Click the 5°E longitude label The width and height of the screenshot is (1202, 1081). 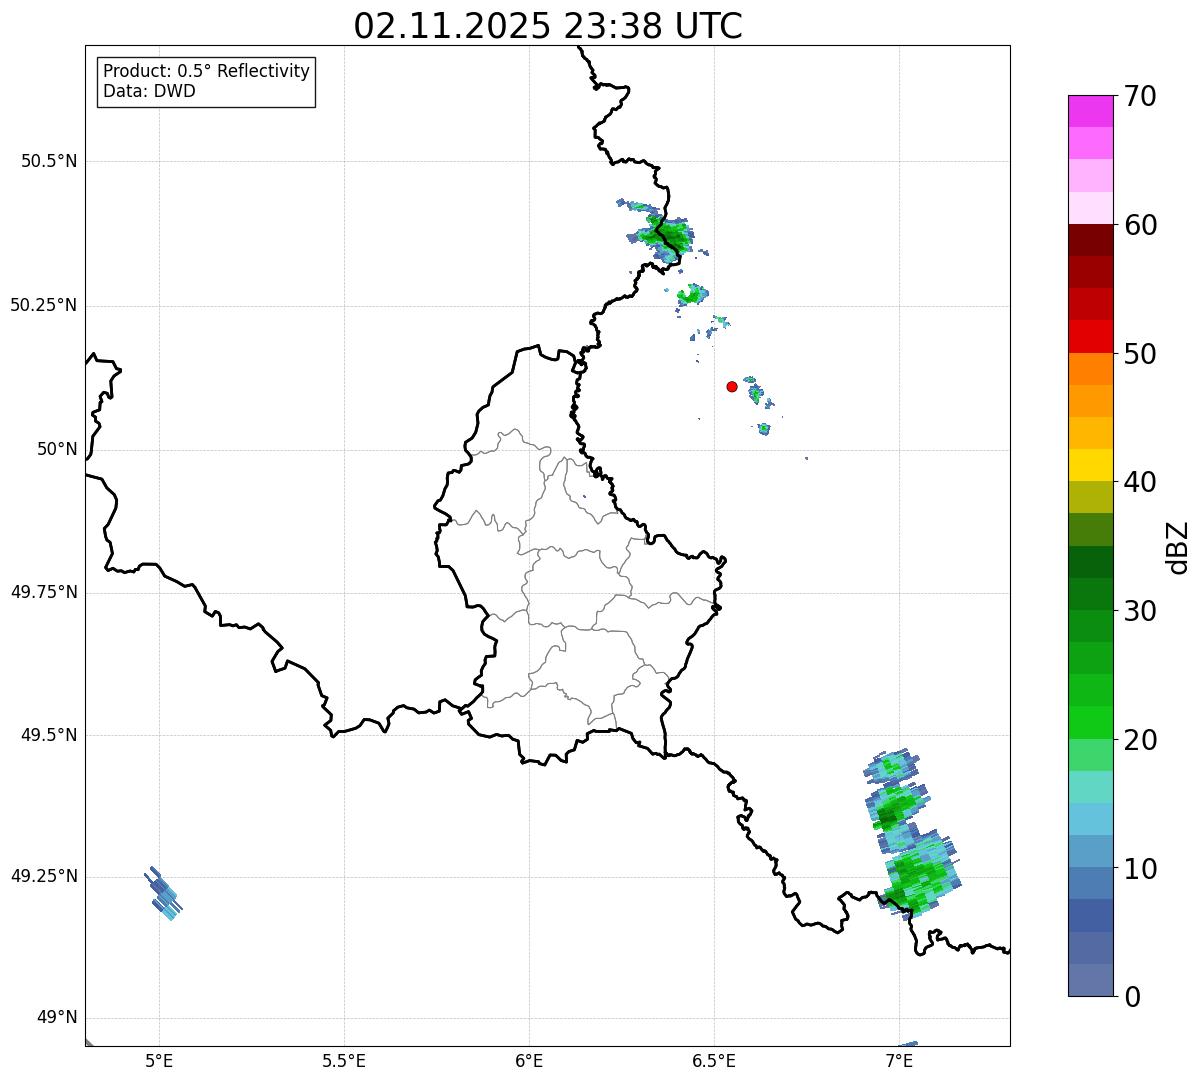[x=159, y=1060]
